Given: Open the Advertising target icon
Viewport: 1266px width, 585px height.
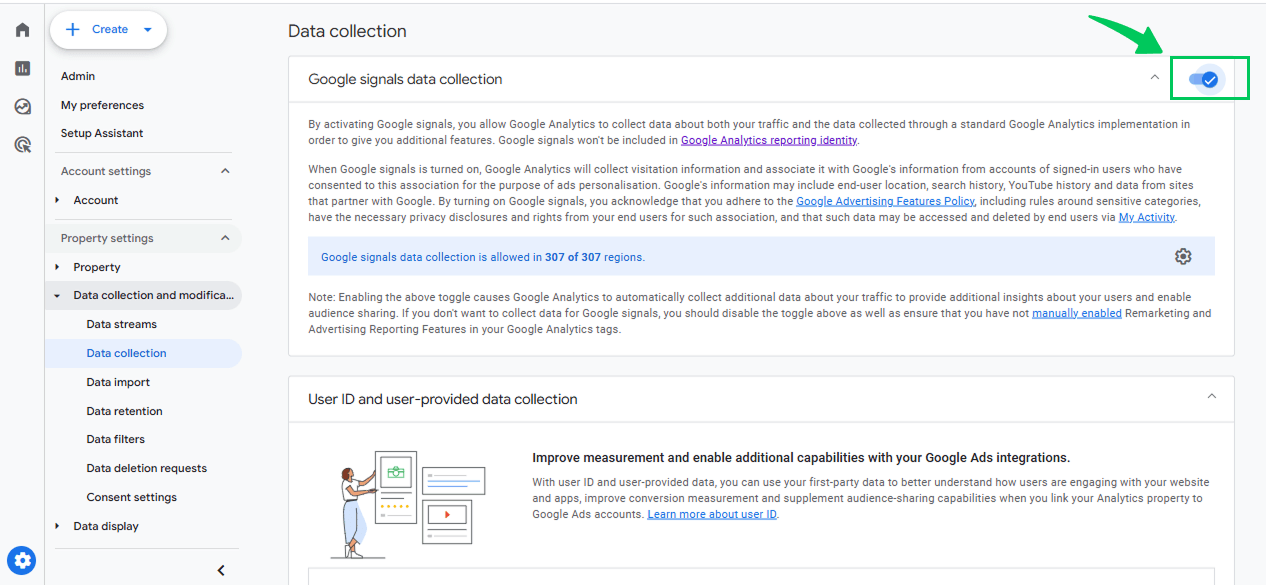Looking at the screenshot, I should pos(22,145).
